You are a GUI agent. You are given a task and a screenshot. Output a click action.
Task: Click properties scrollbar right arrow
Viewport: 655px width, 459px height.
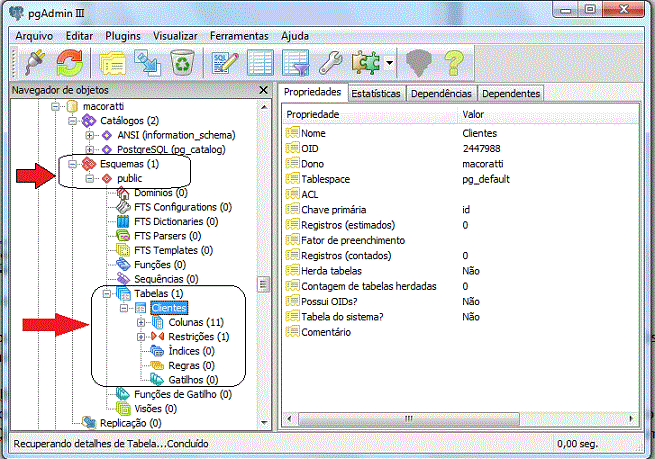[x=631, y=418]
